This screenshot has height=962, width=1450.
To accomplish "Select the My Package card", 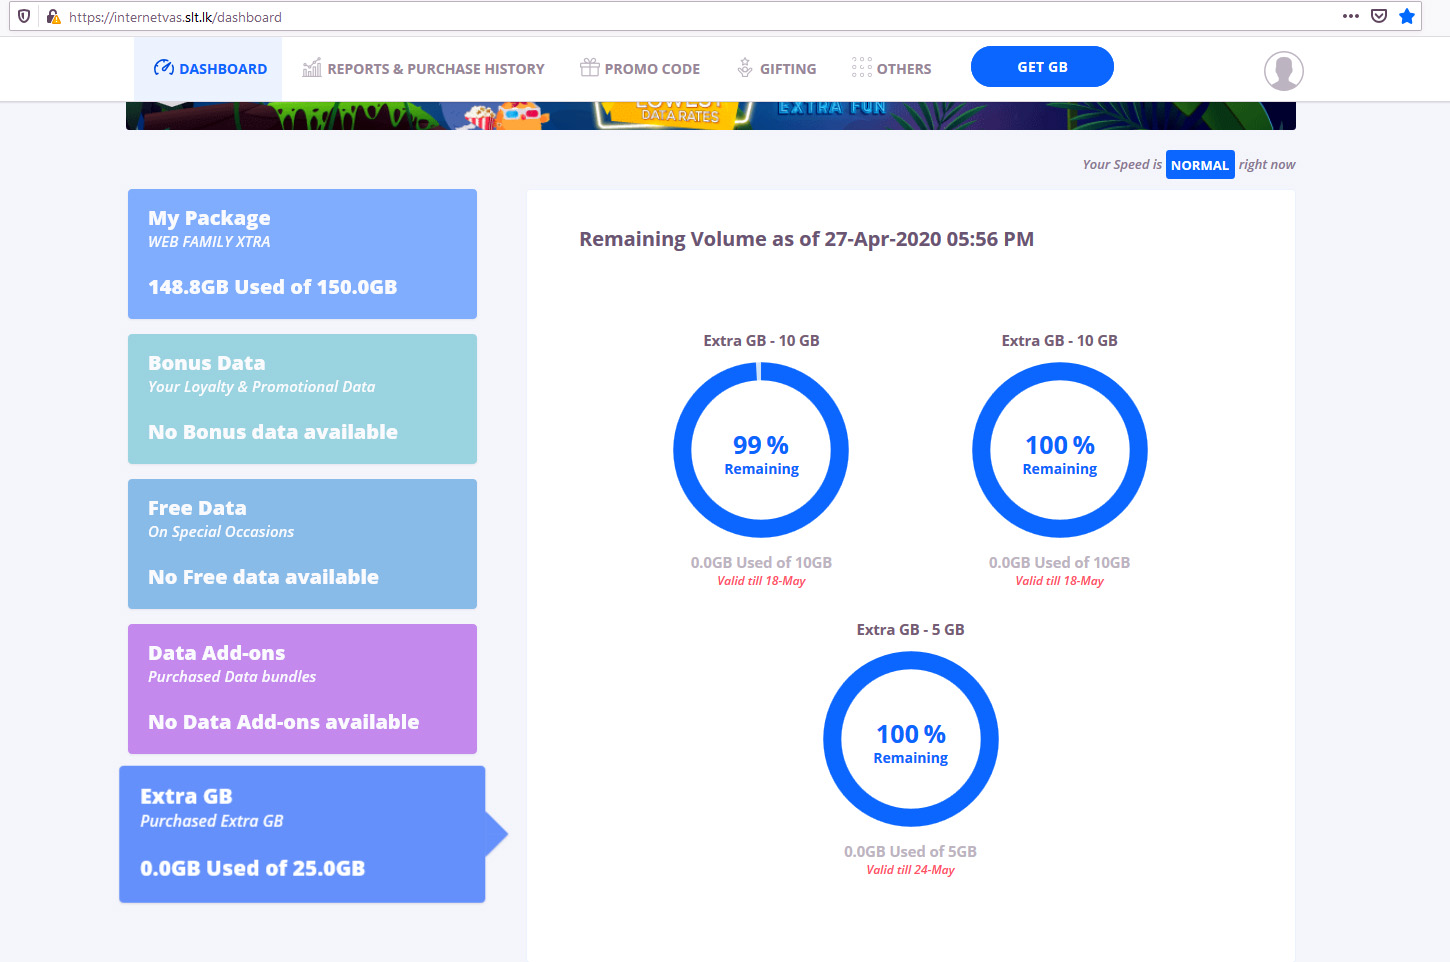I will [302, 254].
